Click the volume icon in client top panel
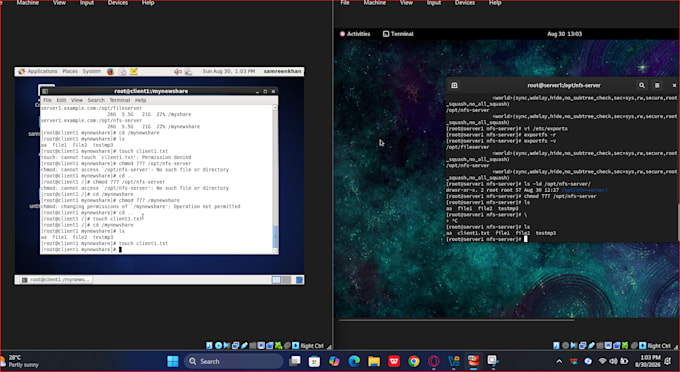 [178, 72]
